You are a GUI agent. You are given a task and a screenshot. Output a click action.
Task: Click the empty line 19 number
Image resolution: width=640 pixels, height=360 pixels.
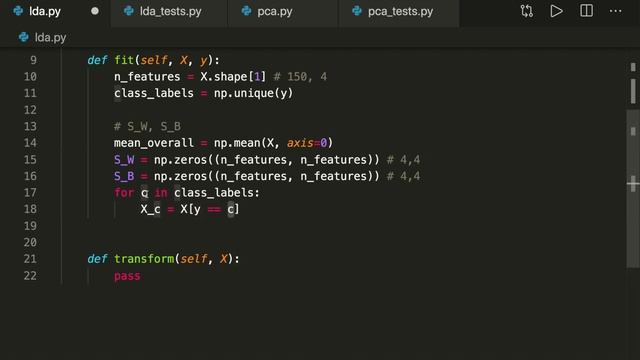(30, 226)
